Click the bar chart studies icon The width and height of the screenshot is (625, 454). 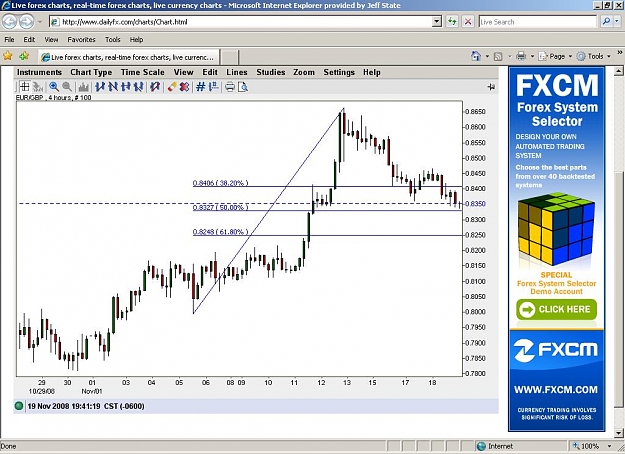(x=84, y=86)
